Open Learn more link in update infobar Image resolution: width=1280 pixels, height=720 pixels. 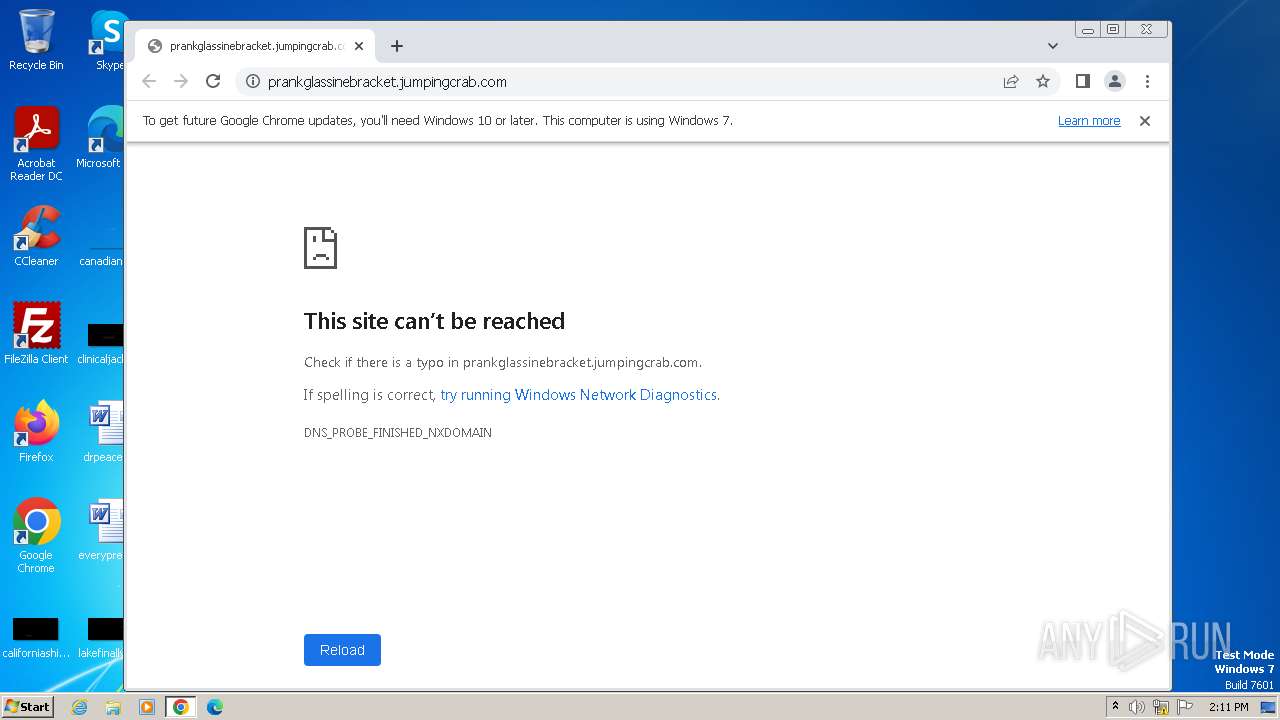1089,121
